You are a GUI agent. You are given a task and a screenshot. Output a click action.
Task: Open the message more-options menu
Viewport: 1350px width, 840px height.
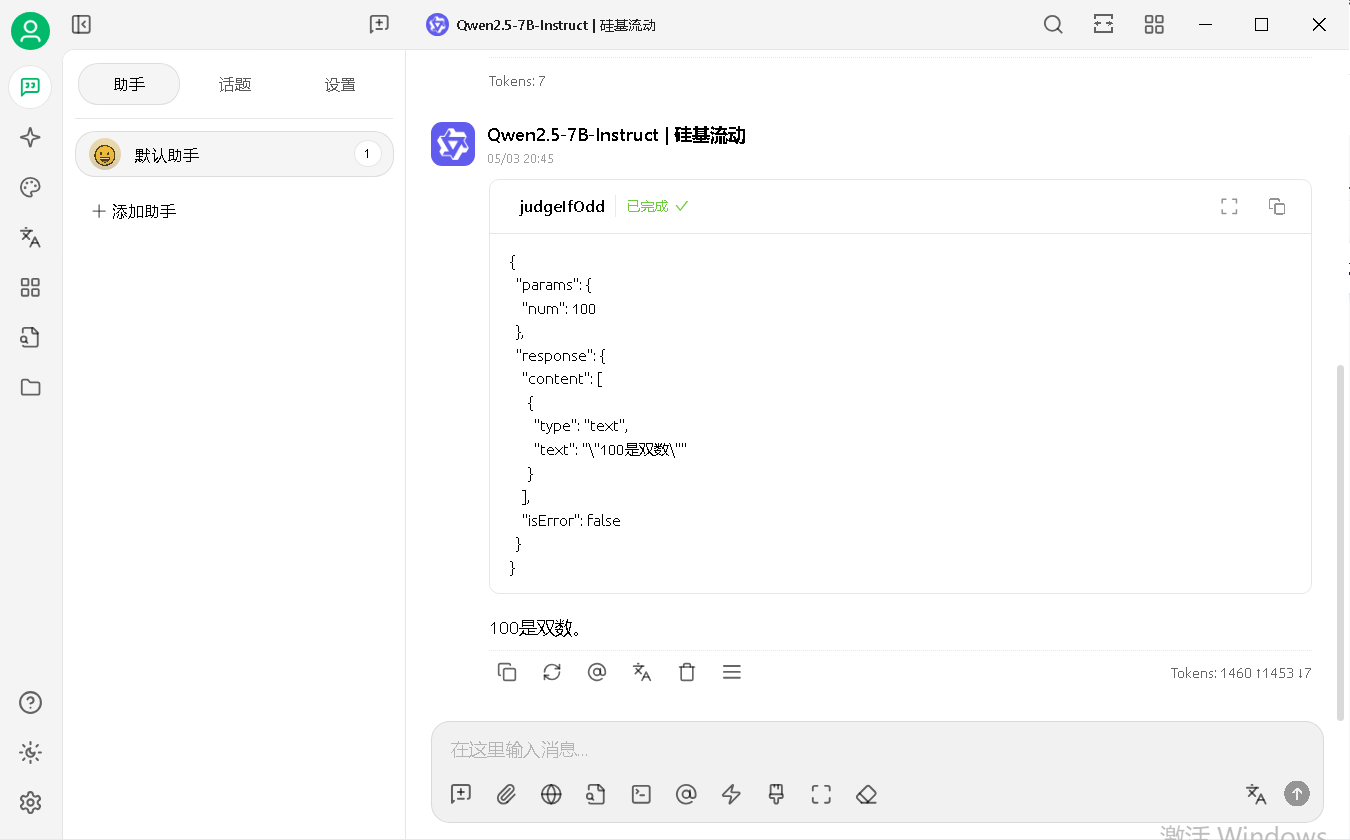(732, 672)
